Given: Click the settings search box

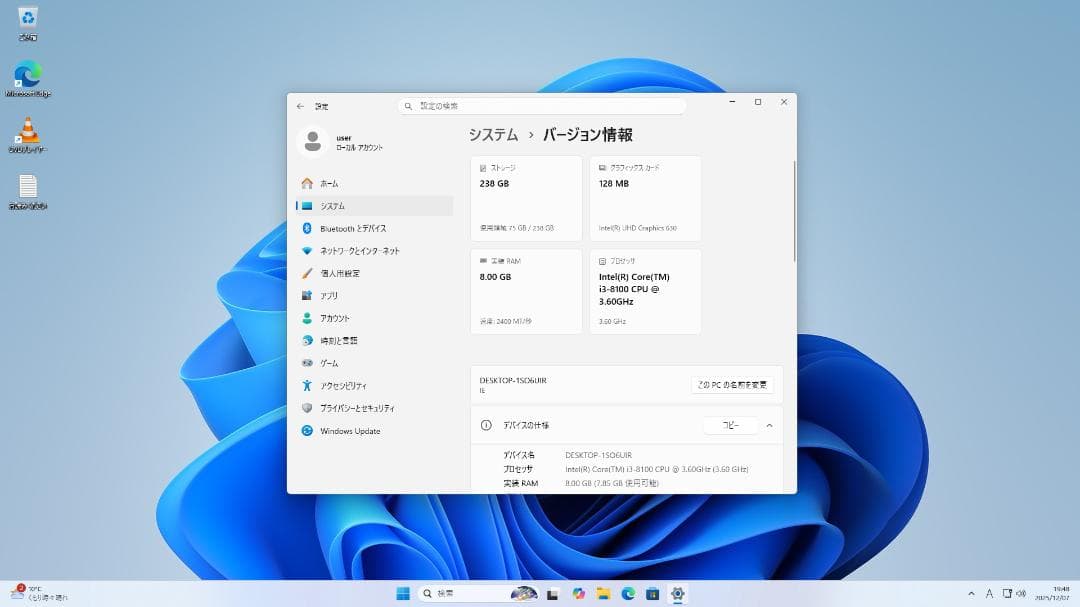Looking at the screenshot, I should pyautogui.click(x=543, y=105).
